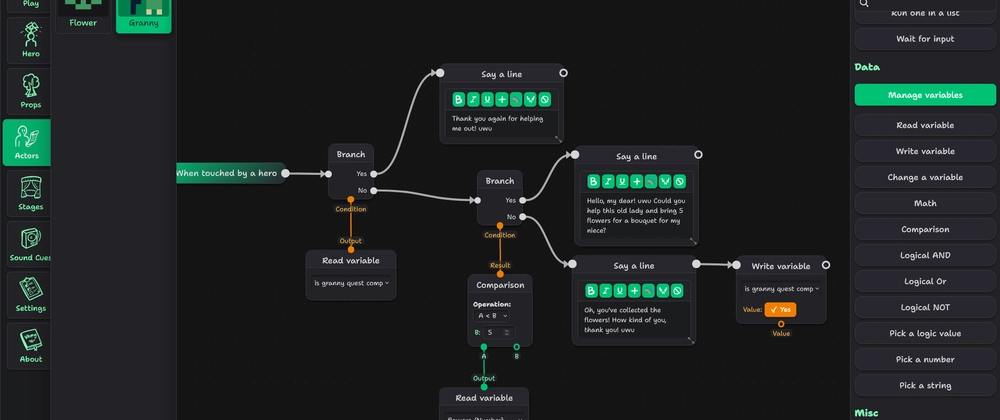The width and height of the screenshot is (1000, 420).
Task: Add a Logical NOT node
Action: [925, 307]
